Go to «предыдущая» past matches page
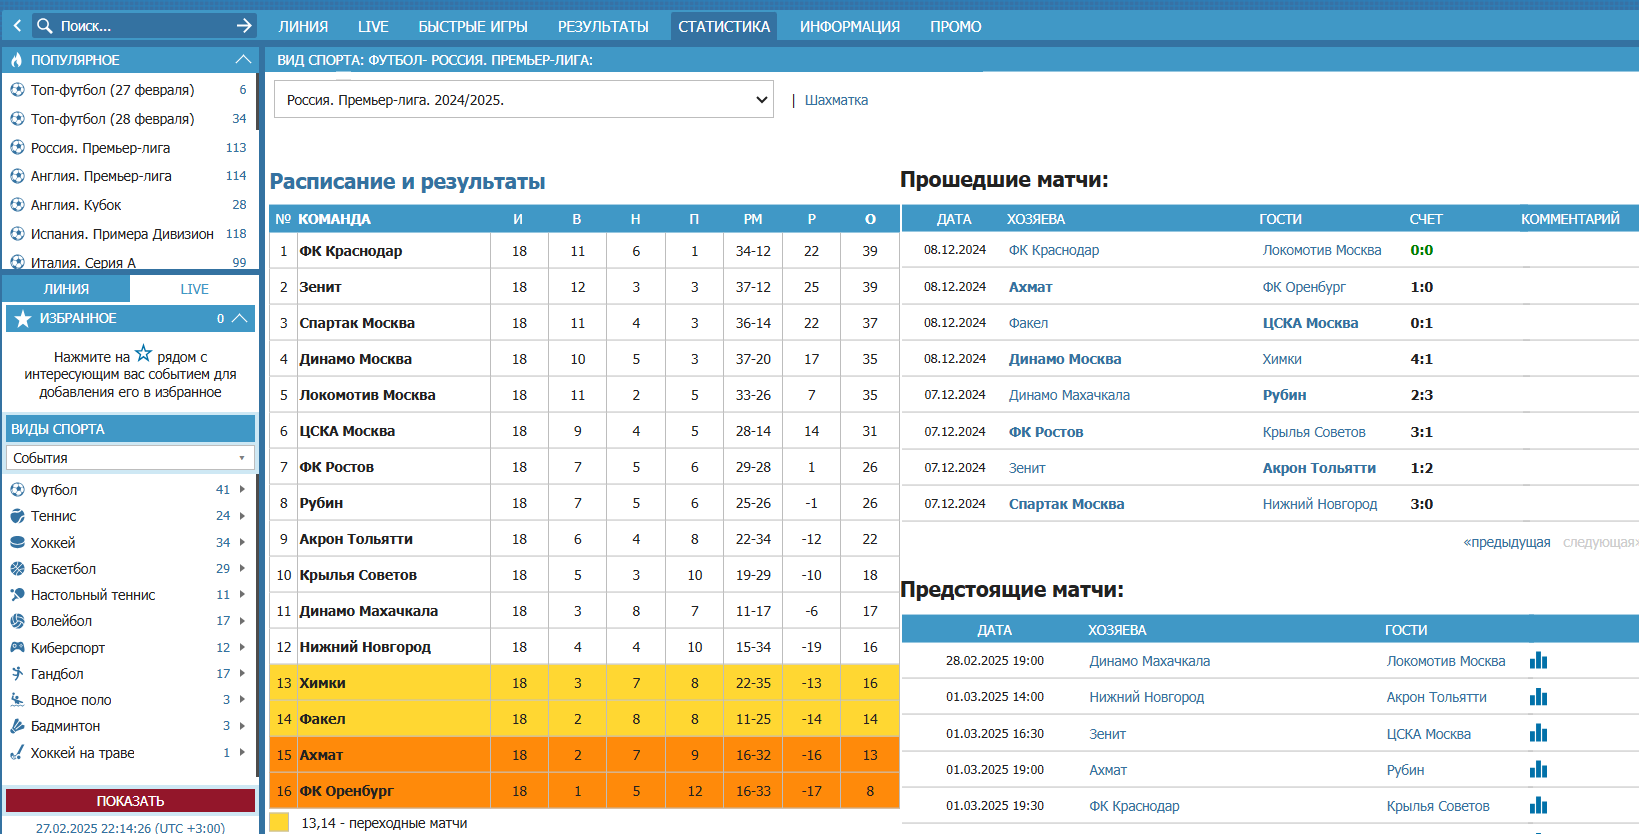This screenshot has height=834, width=1639. coord(1507,542)
